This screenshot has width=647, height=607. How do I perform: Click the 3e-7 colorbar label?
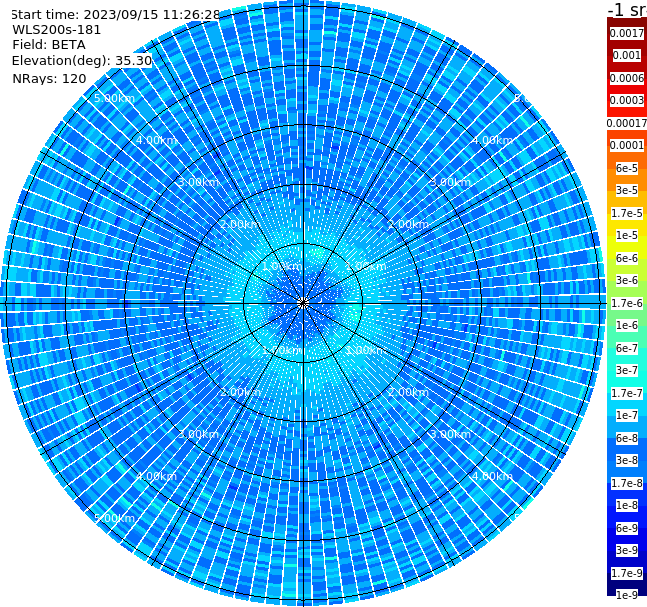[627, 370]
